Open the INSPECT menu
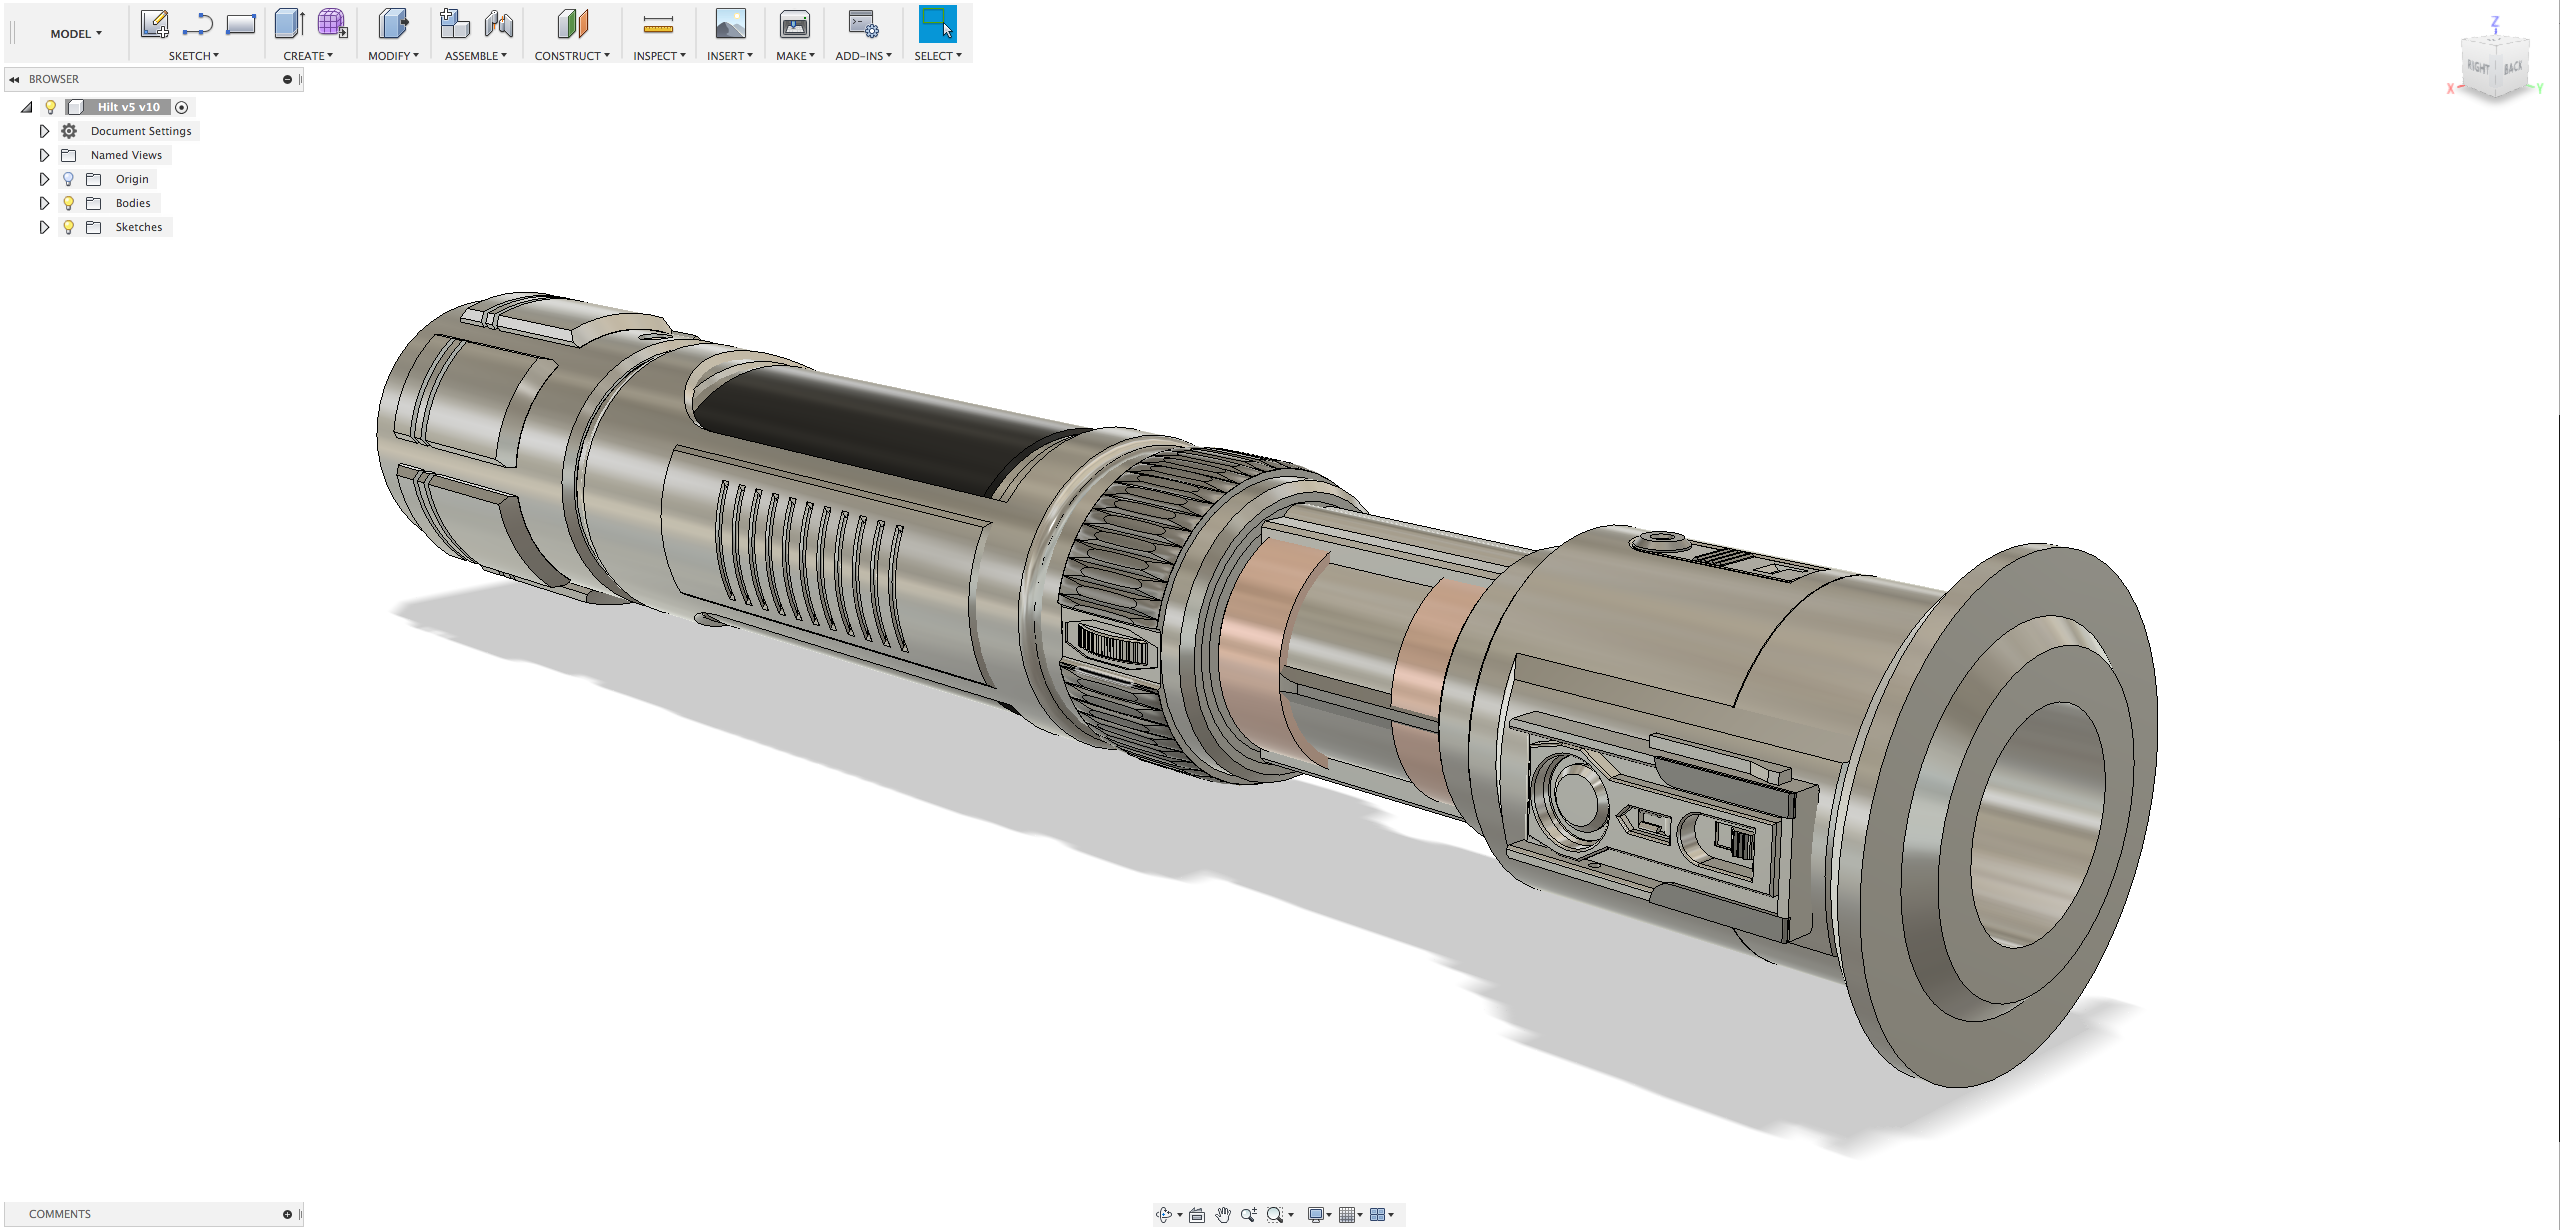The height and width of the screenshot is (1230, 2560). pyautogui.click(x=659, y=56)
